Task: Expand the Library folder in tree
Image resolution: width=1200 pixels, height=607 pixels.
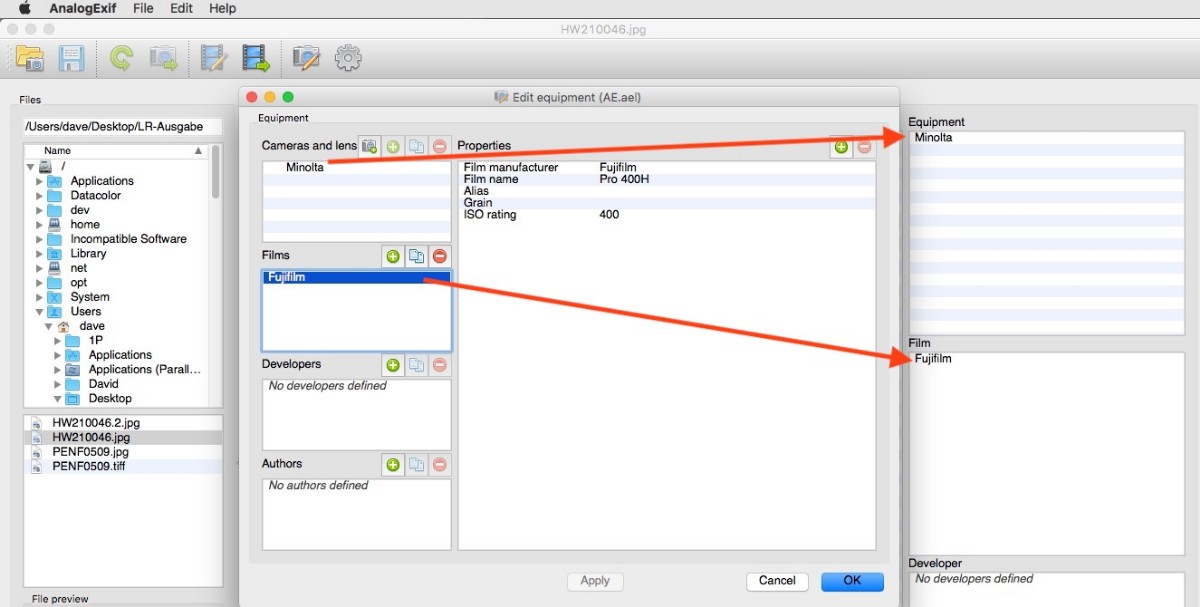Action: click(40, 254)
